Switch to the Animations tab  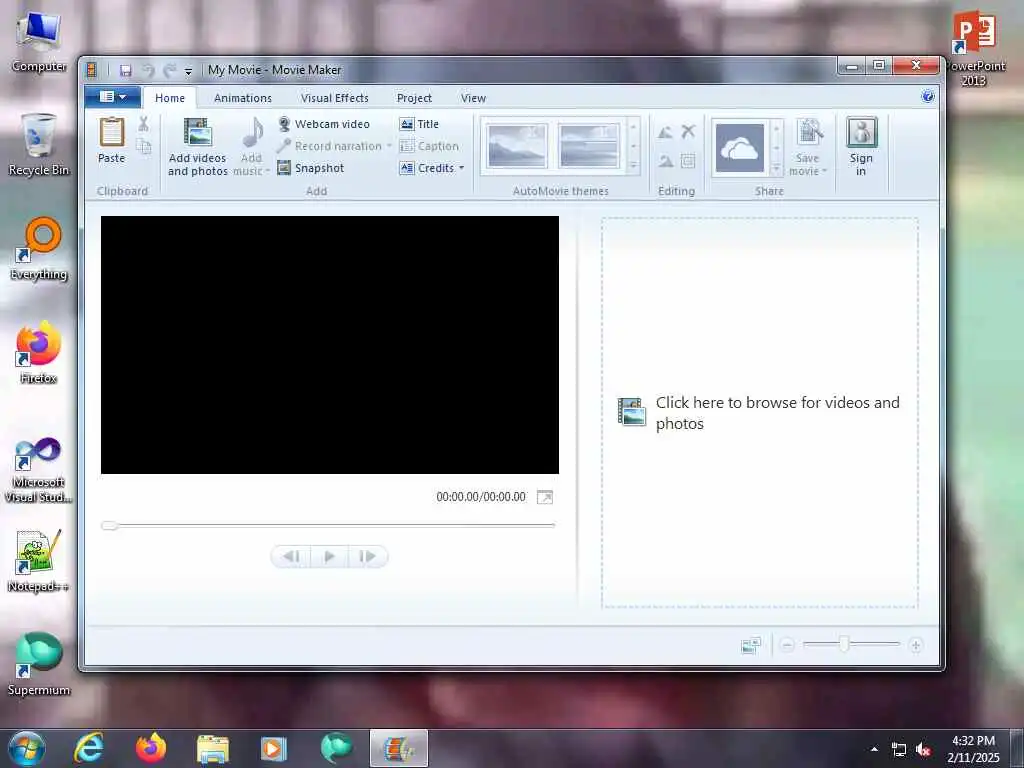point(243,98)
